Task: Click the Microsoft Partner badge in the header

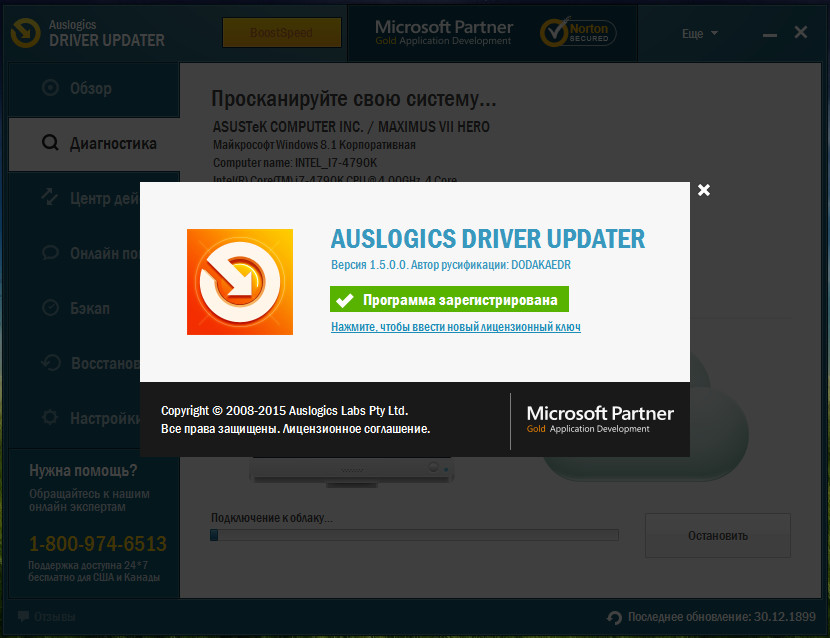Action: tap(444, 32)
